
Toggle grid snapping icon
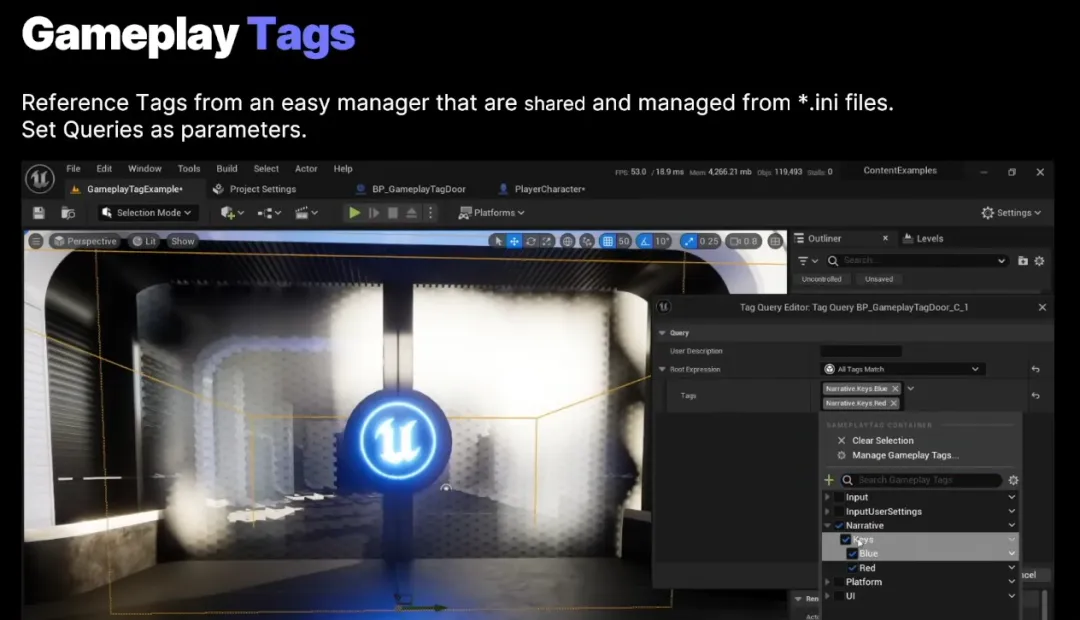point(608,241)
